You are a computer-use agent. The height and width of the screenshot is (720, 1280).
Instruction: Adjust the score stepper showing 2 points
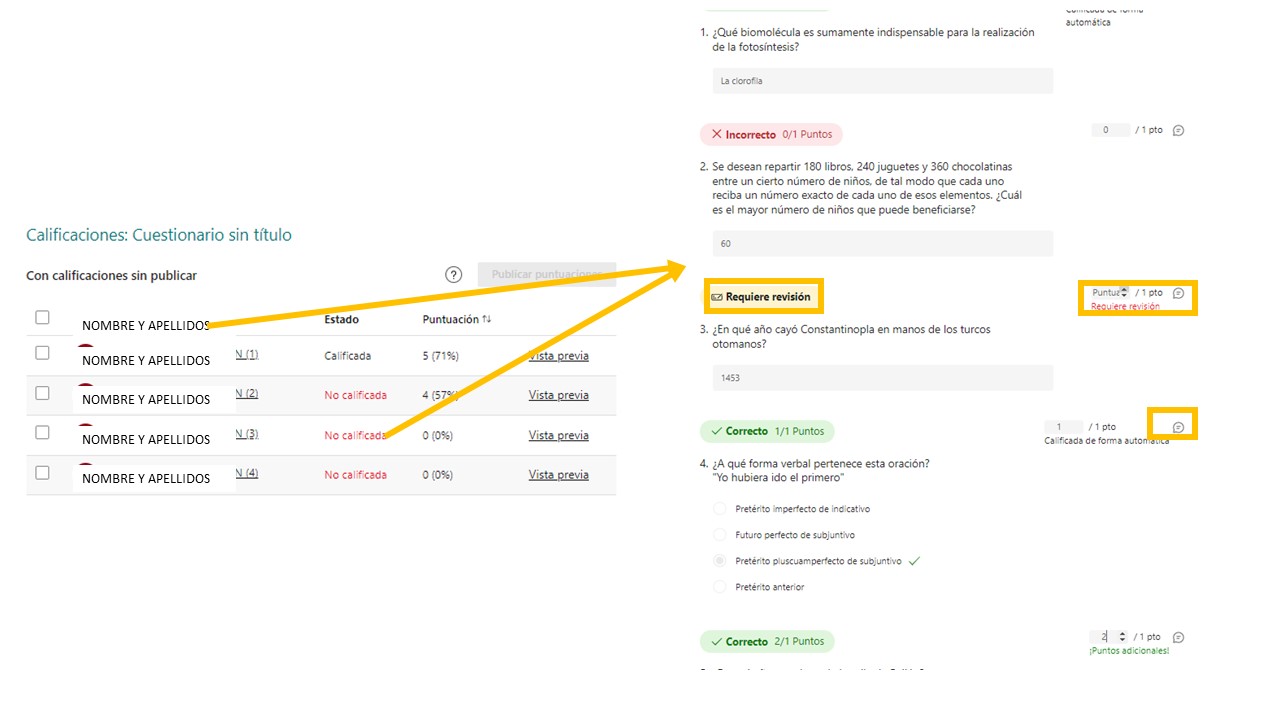click(x=1122, y=637)
